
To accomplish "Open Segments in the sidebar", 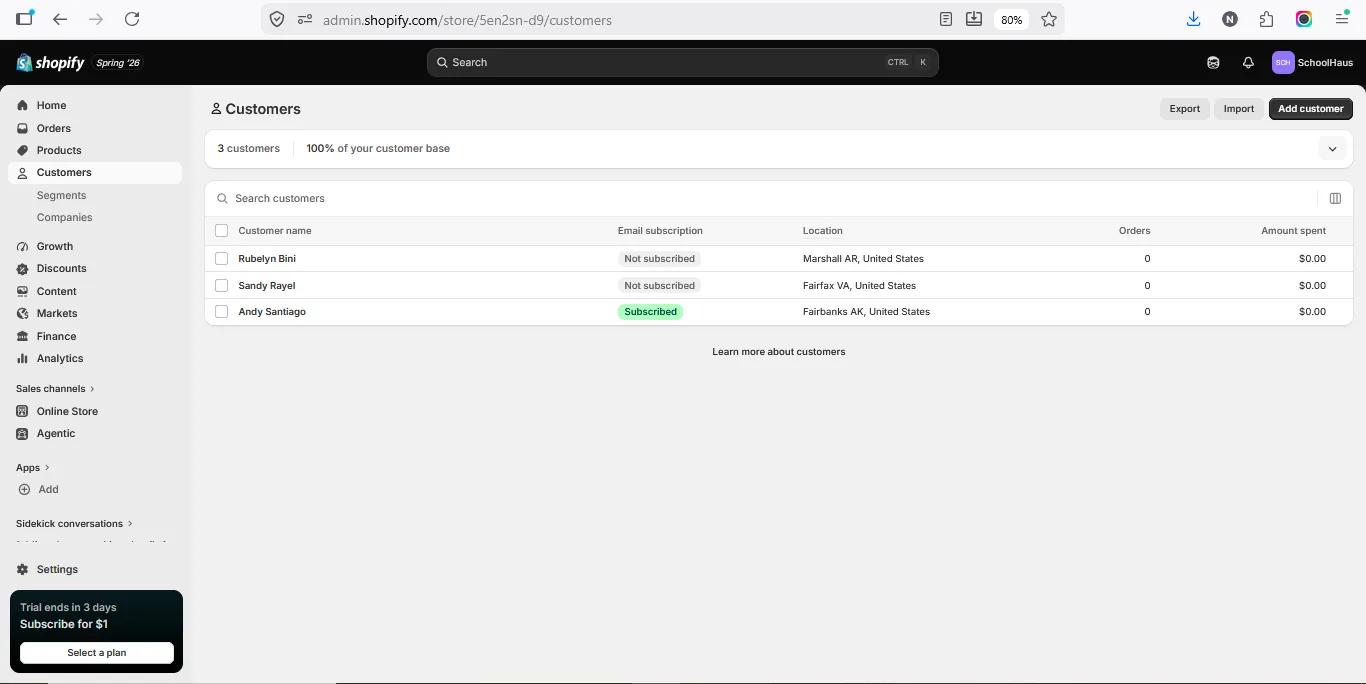I will click(x=62, y=195).
